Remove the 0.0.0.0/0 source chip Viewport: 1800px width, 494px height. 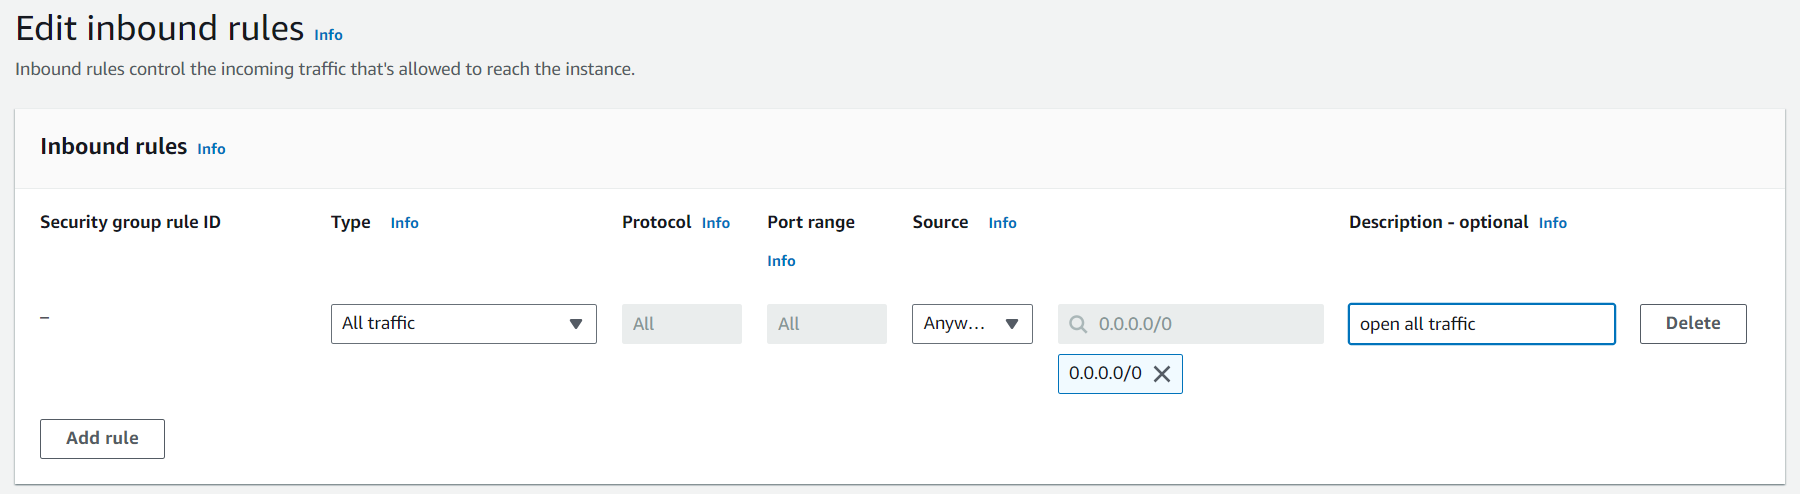(x=1161, y=374)
